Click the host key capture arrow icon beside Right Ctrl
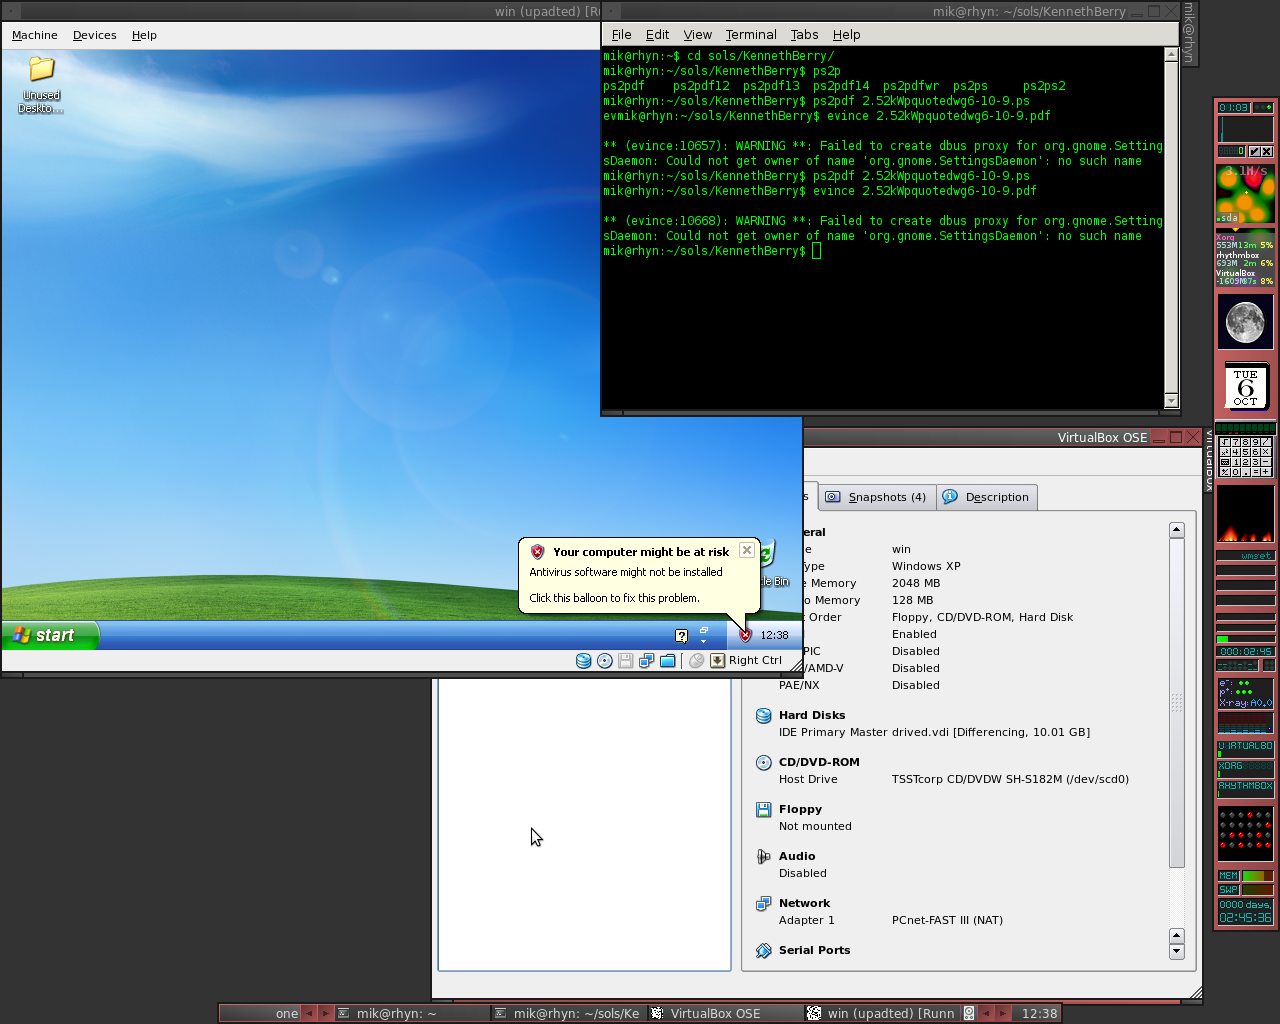Image resolution: width=1280 pixels, height=1024 pixels. pyautogui.click(x=717, y=661)
